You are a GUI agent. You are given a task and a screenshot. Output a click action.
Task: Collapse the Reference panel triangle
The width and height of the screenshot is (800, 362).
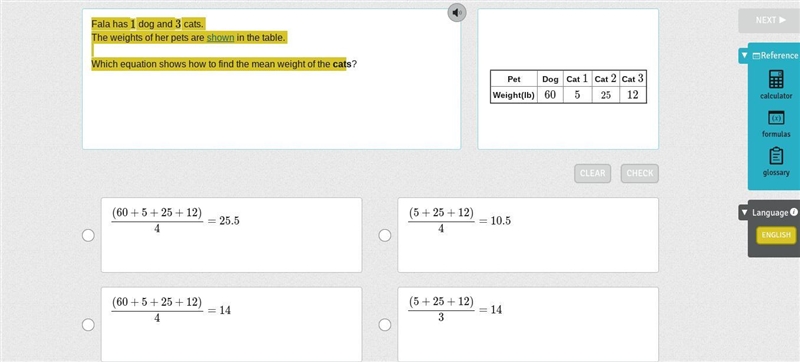click(x=745, y=55)
